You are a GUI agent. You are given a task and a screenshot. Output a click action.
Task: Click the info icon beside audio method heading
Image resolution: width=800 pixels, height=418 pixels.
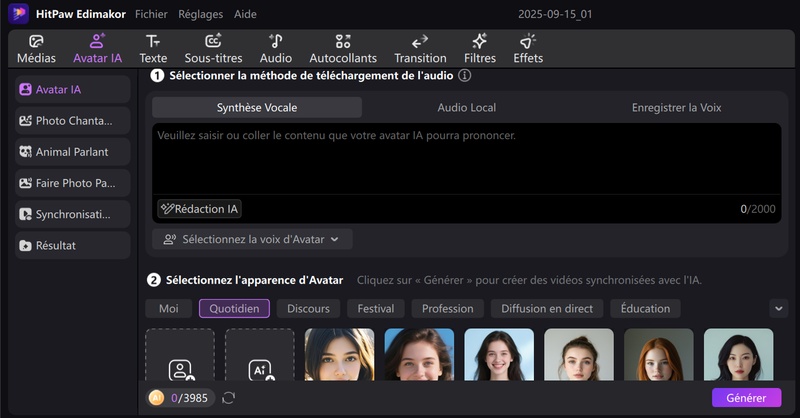pyautogui.click(x=464, y=75)
